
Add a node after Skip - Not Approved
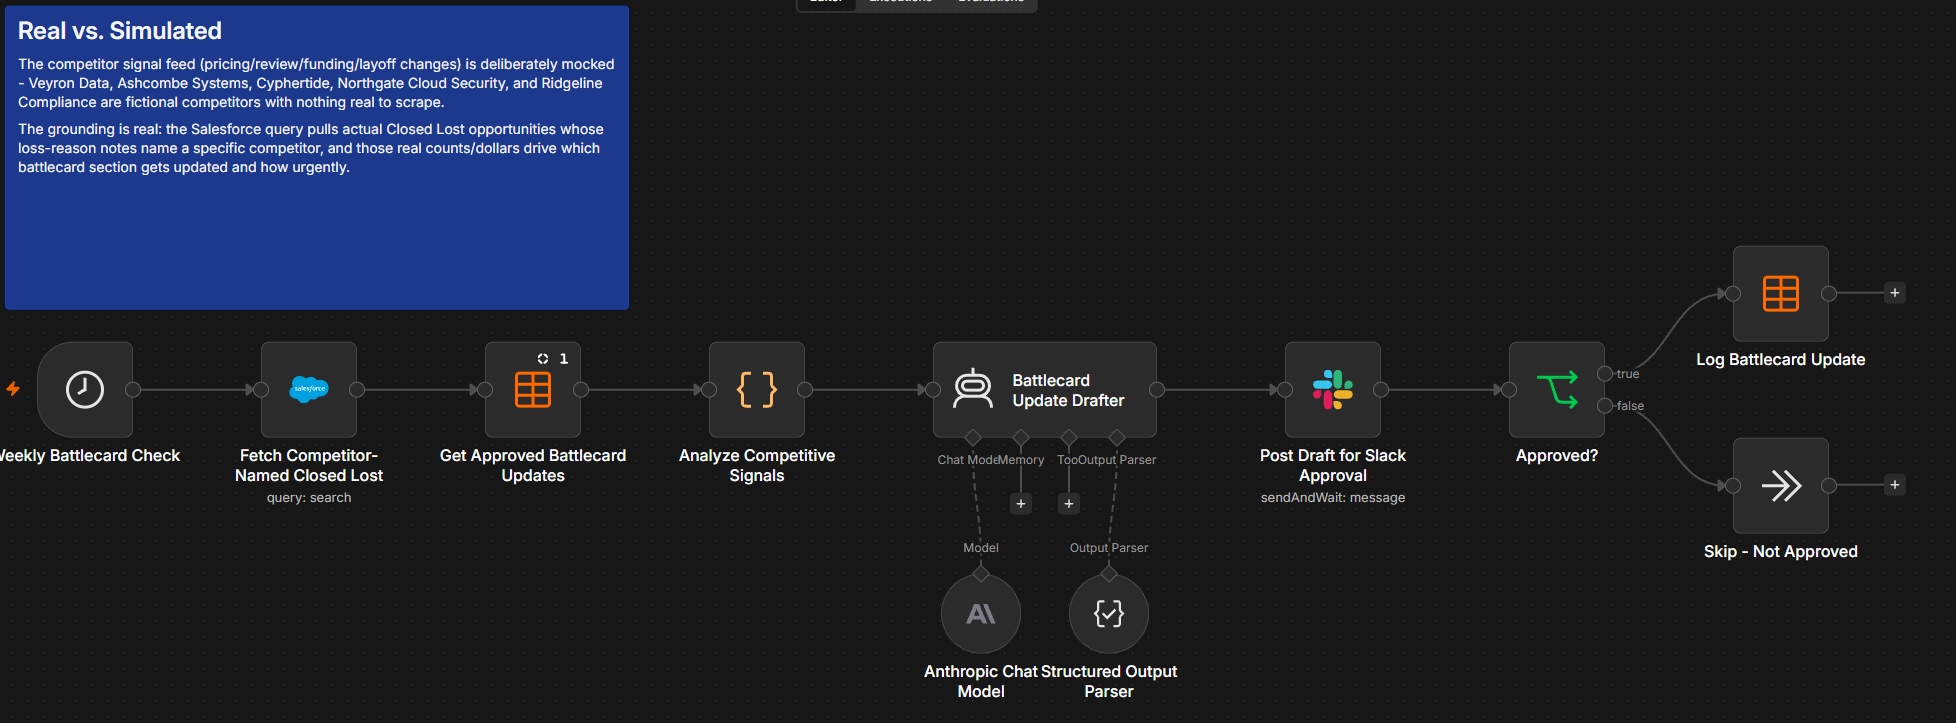[x=1894, y=485]
